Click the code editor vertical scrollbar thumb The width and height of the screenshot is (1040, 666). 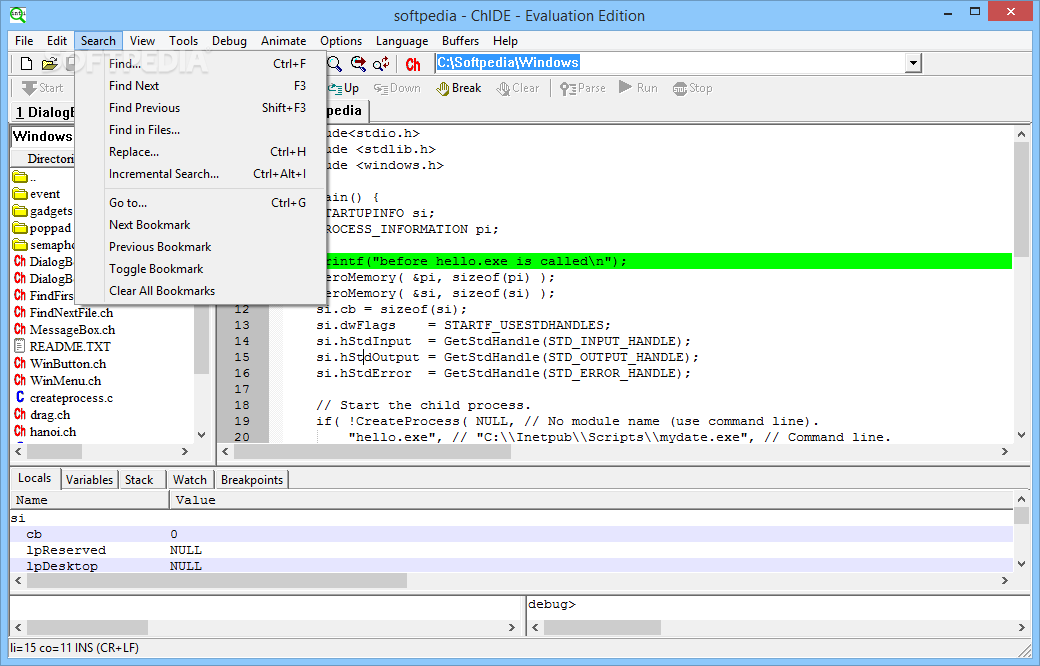tap(1021, 200)
